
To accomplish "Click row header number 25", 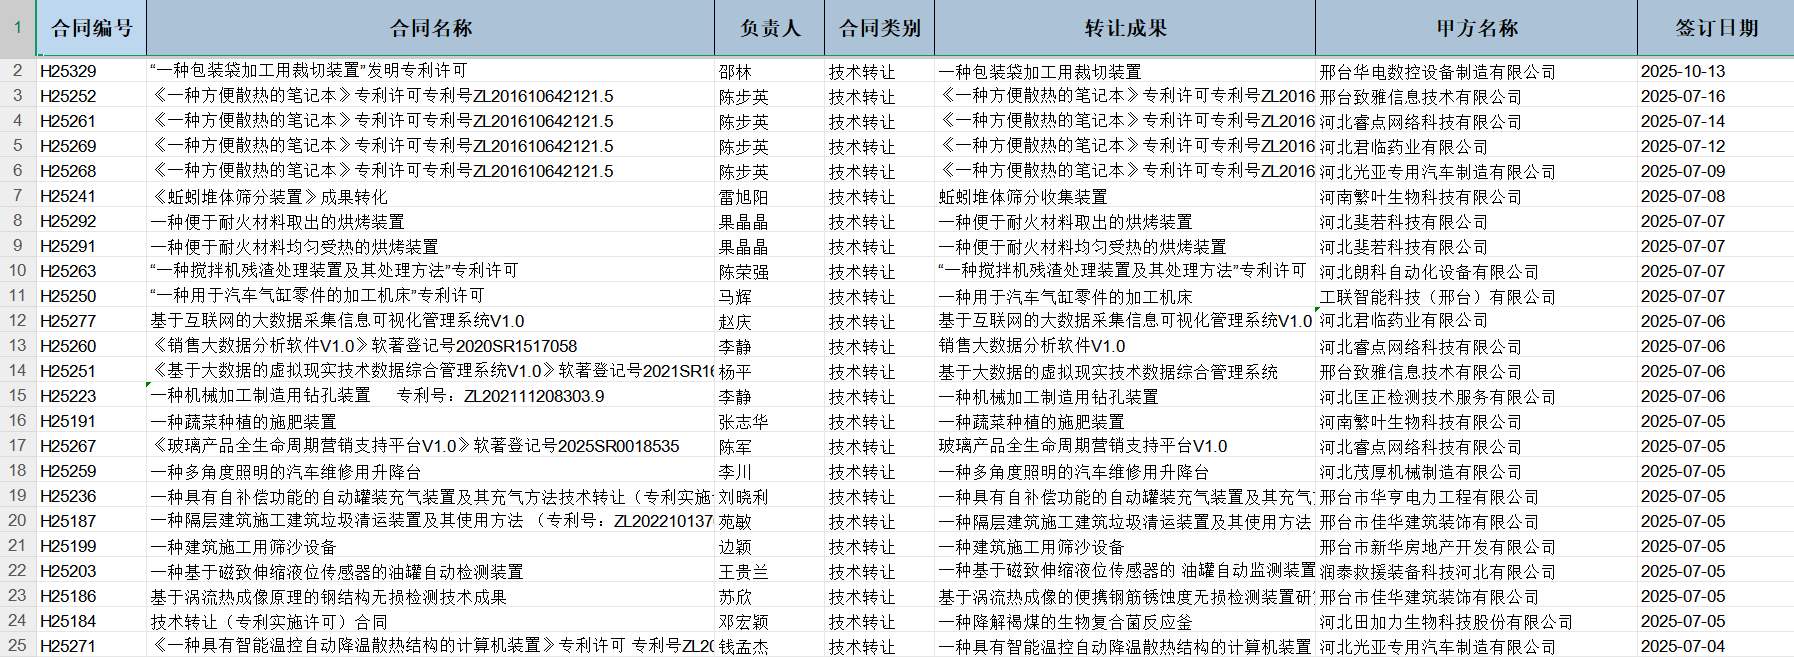I will [18, 645].
